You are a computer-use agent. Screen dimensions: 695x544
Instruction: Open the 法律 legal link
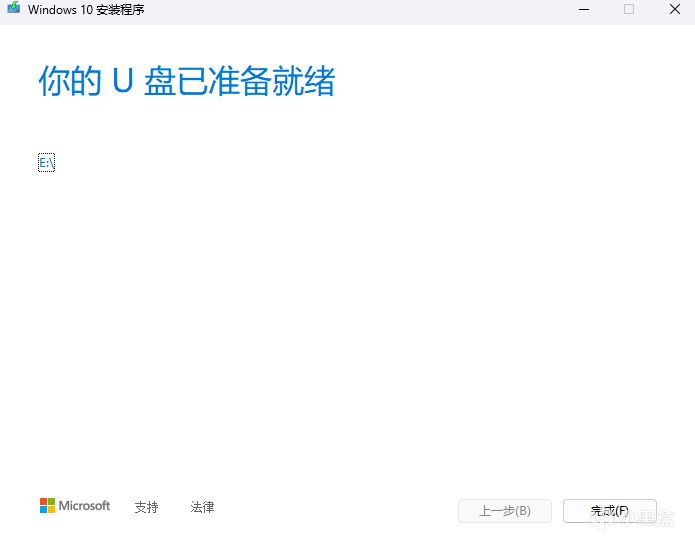tap(202, 507)
